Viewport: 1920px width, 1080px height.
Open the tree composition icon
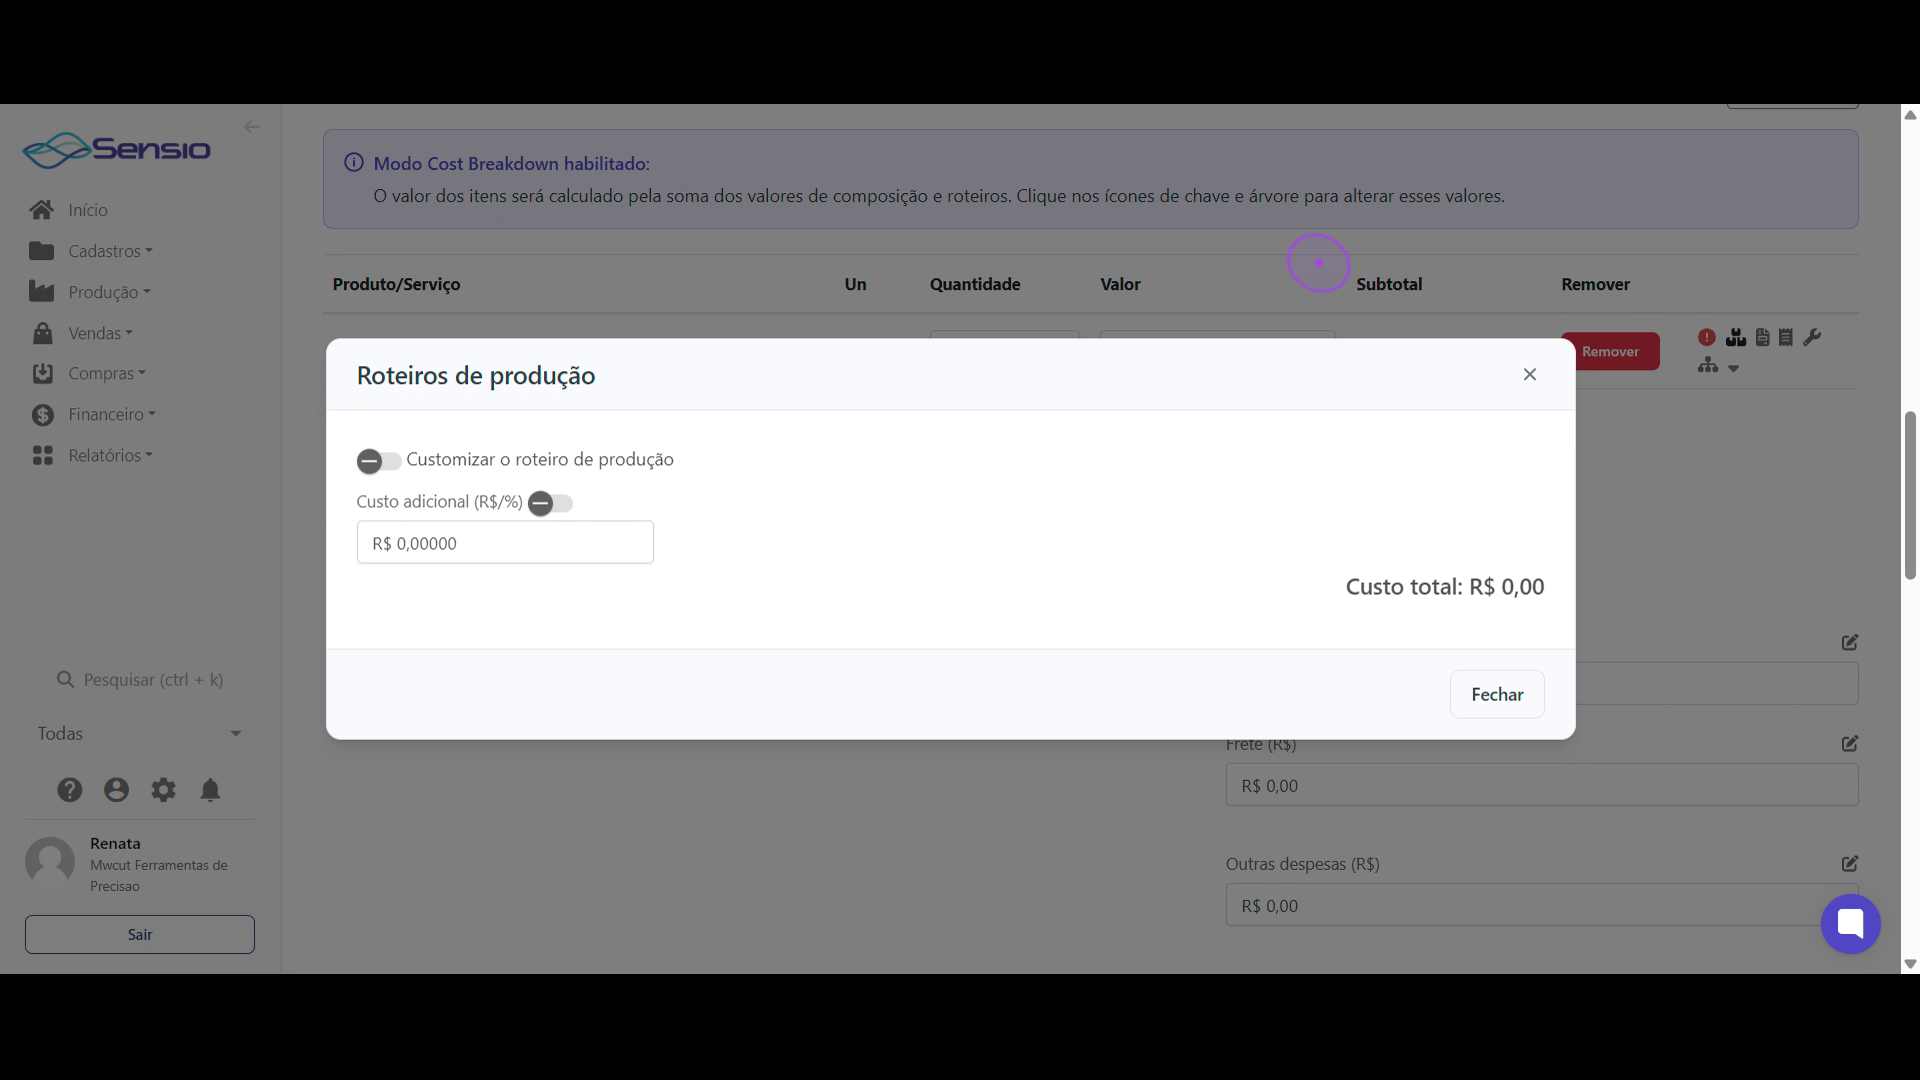point(1708,366)
